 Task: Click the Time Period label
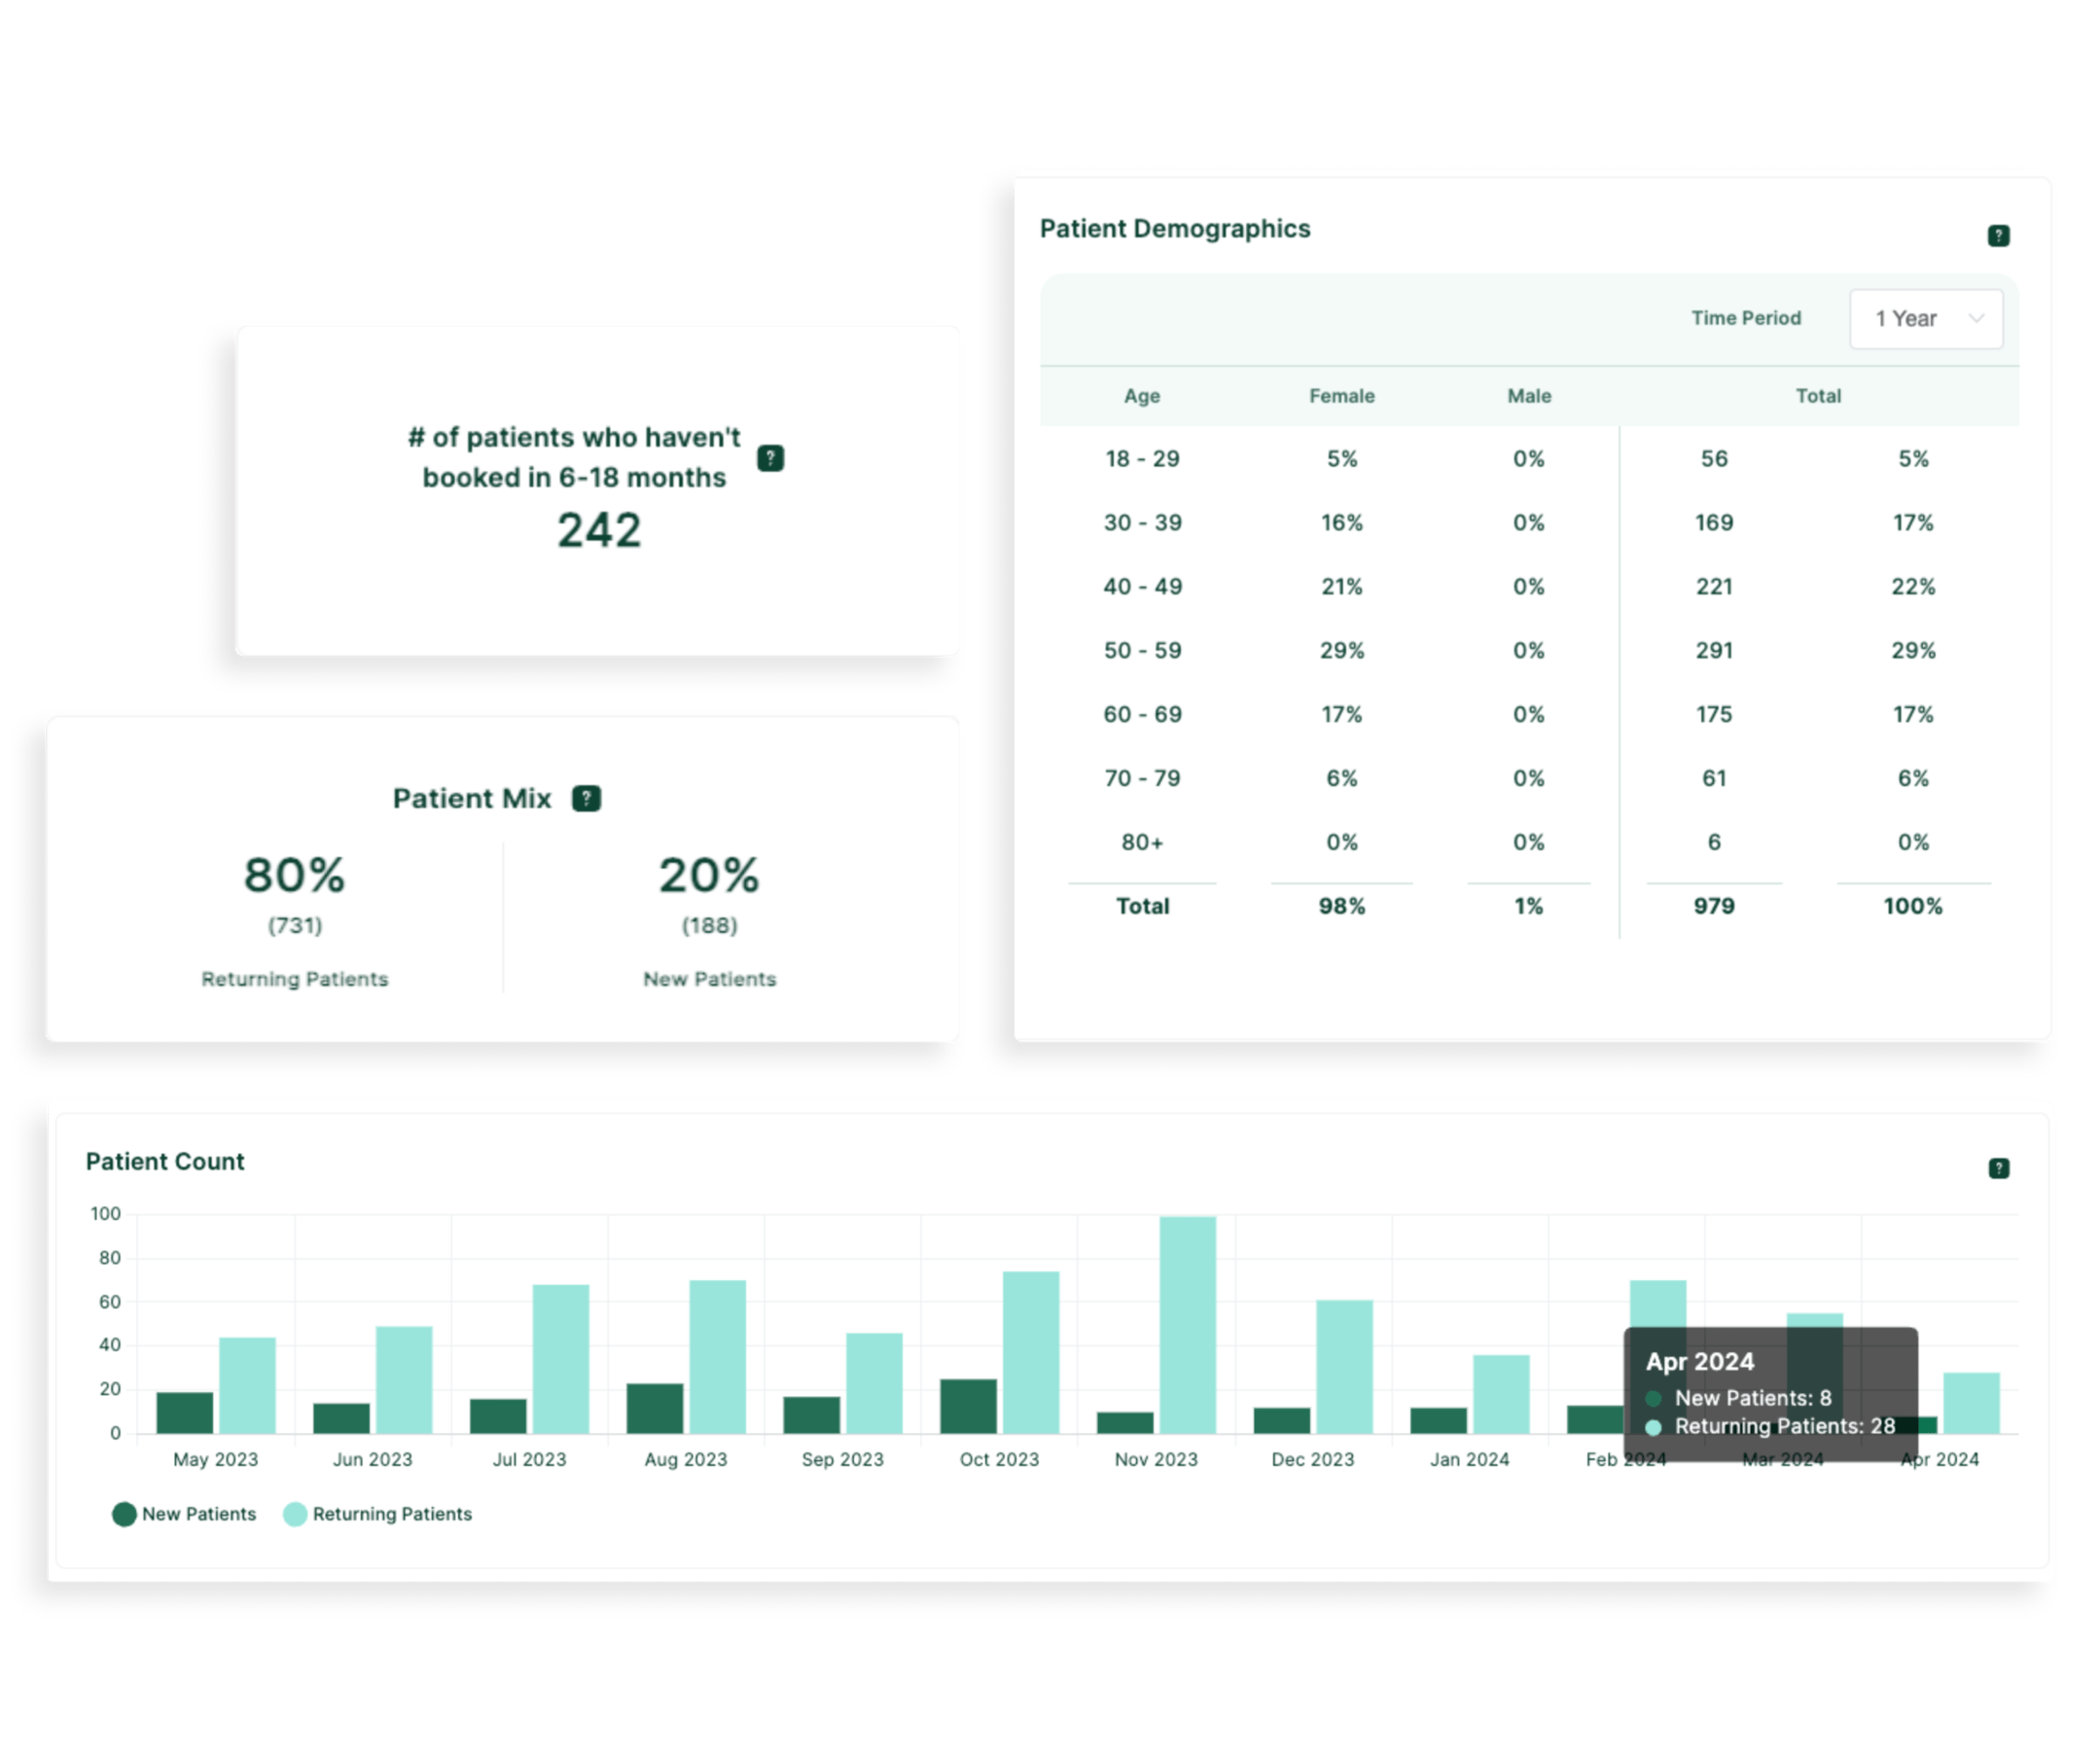pos(1746,318)
